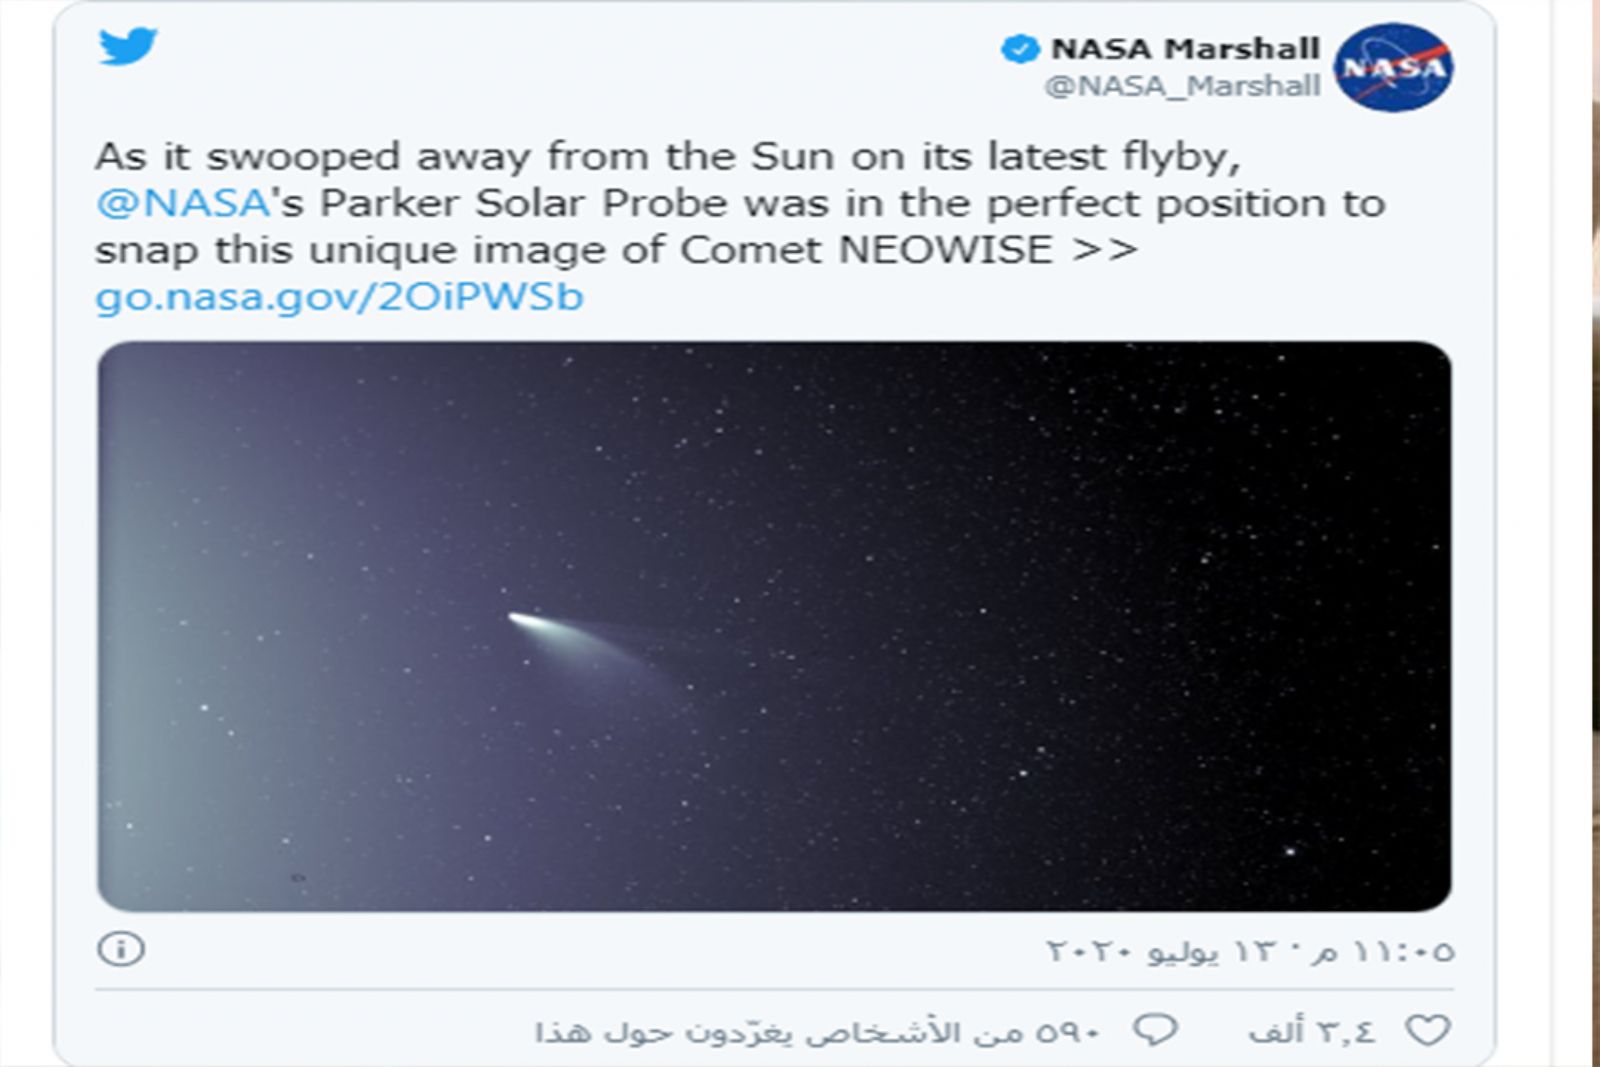Click the reply speech bubble icon
This screenshot has height=1067, width=1600.
pyautogui.click(x=1155, y=1029)
